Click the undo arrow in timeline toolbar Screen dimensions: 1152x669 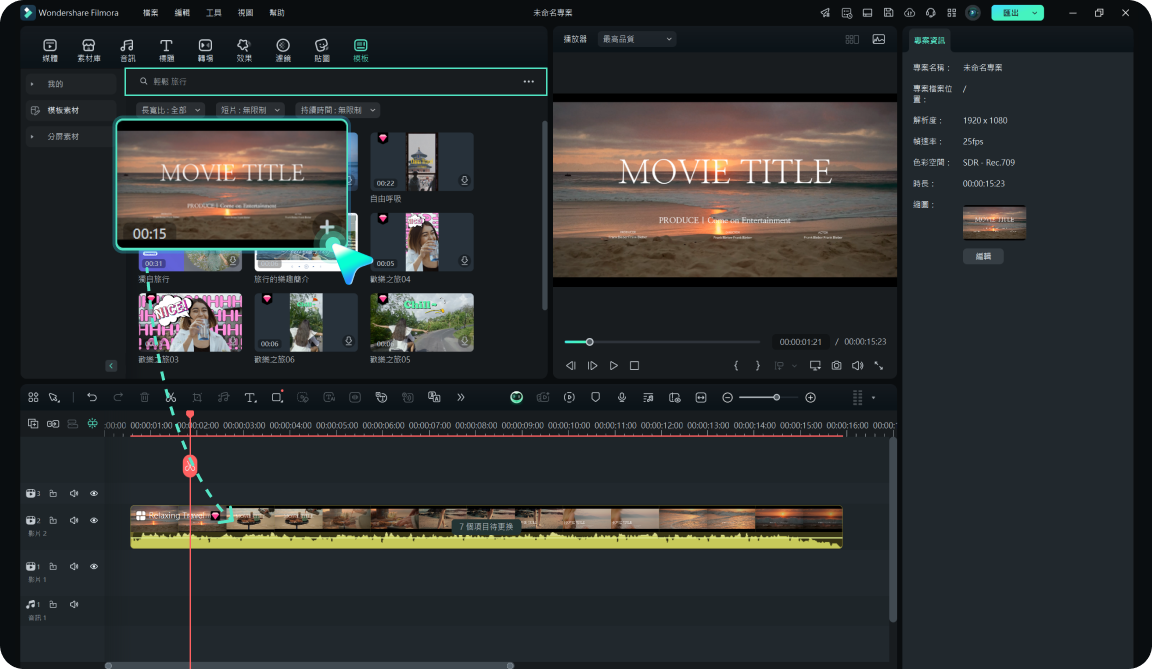coord(92,397)
